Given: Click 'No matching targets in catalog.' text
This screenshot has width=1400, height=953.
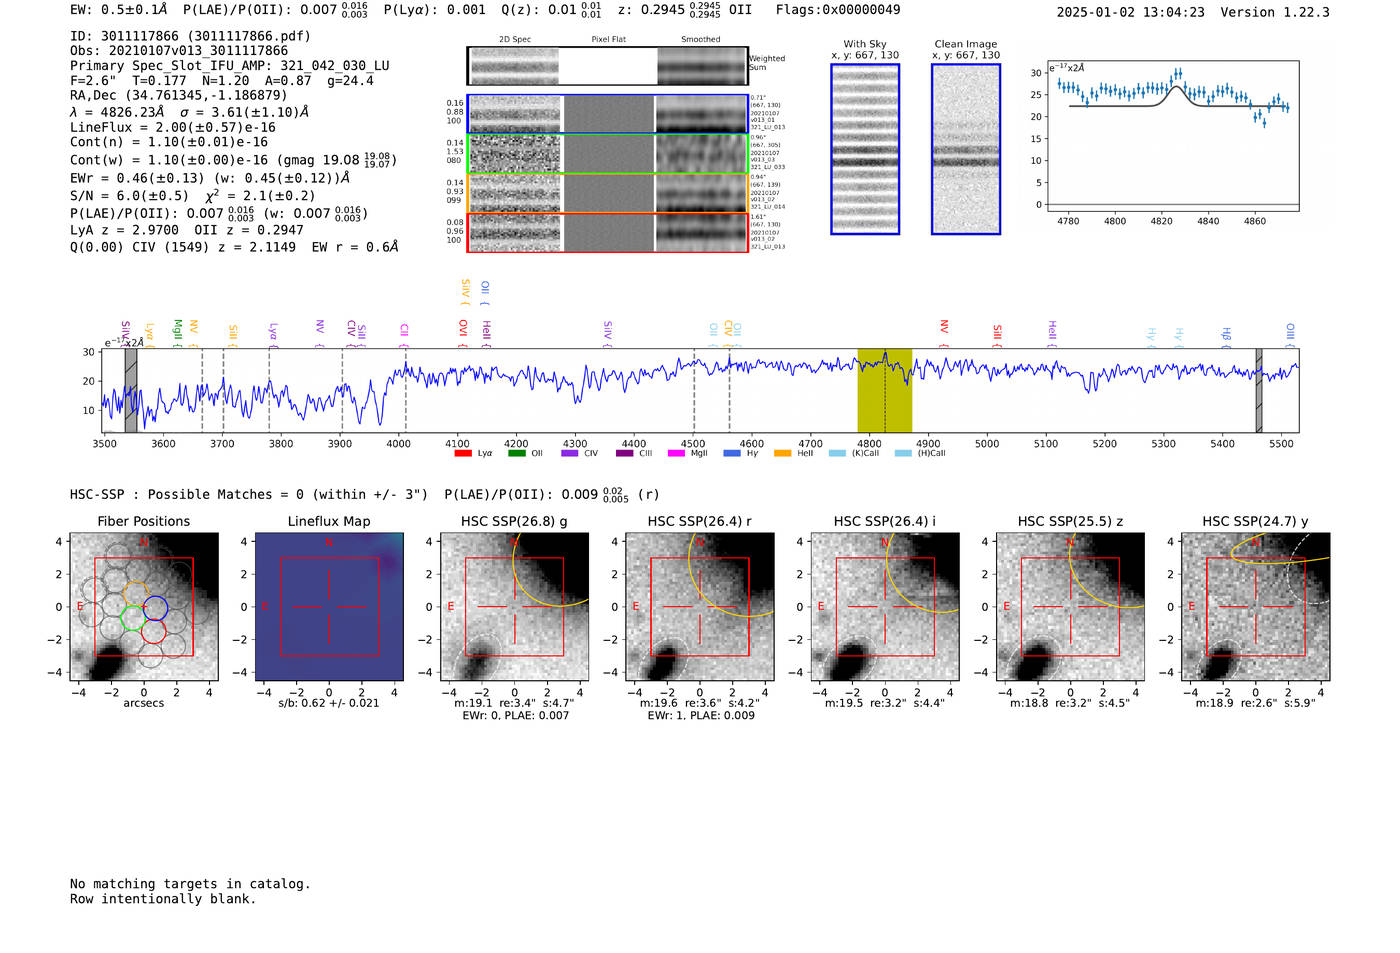Looking at the screenshot, I should pyautogui.click(x=190, y=884).
